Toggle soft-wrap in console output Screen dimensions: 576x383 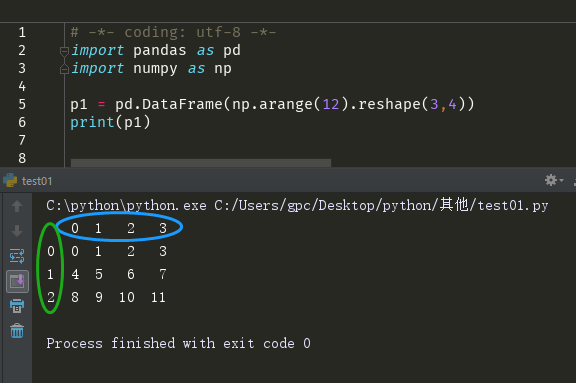(17, 256)
